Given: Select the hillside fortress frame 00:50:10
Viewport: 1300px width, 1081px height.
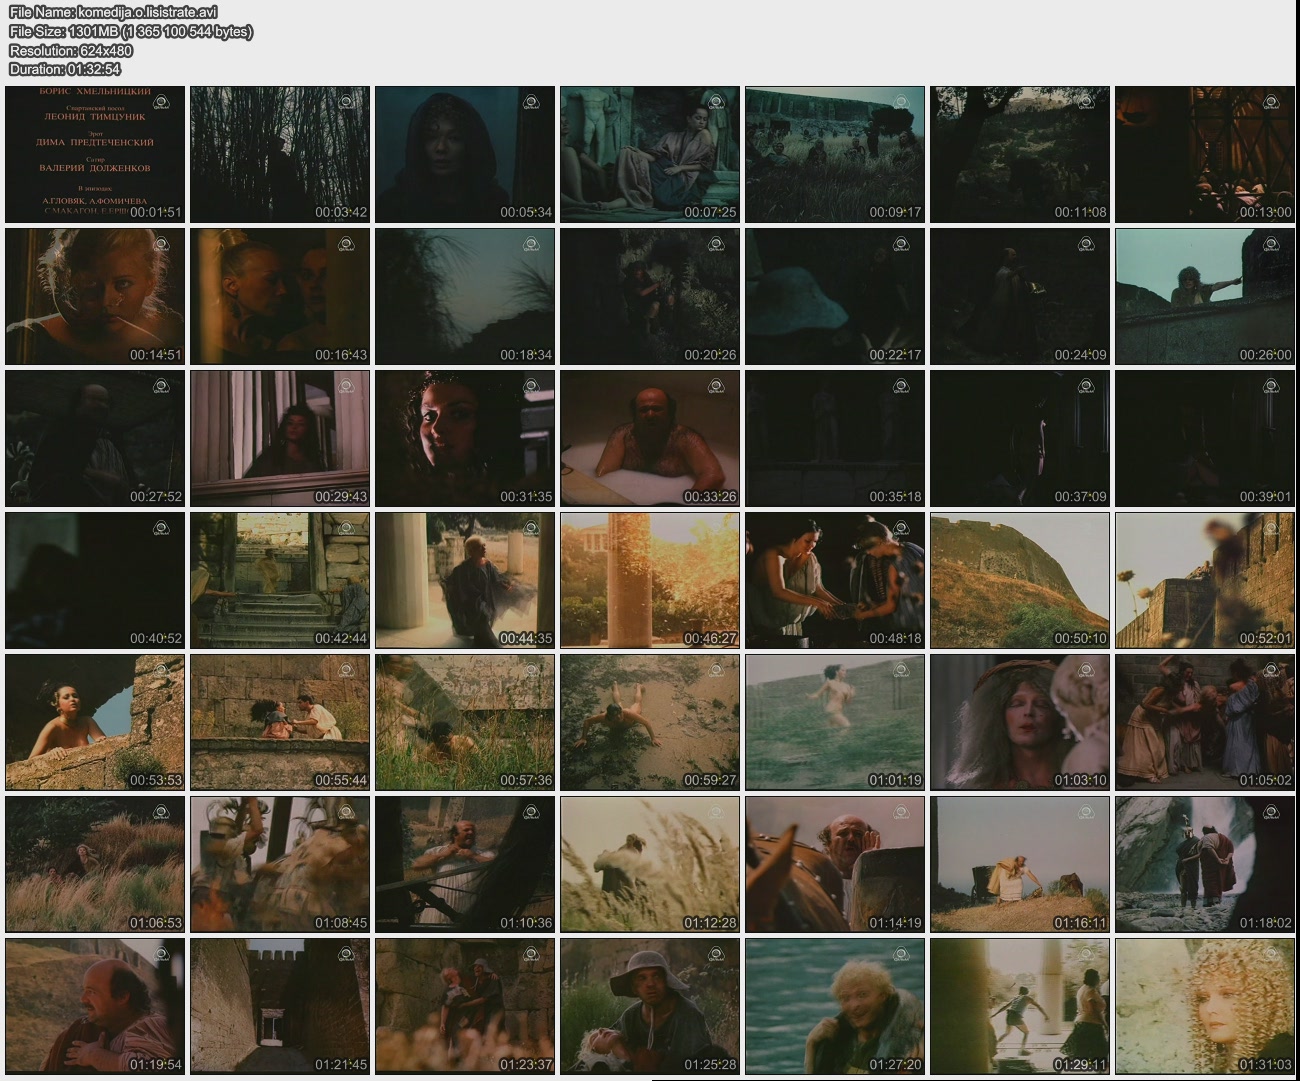Looking at the screenshot, I should pyautogui.click(x=1020, y=580).
